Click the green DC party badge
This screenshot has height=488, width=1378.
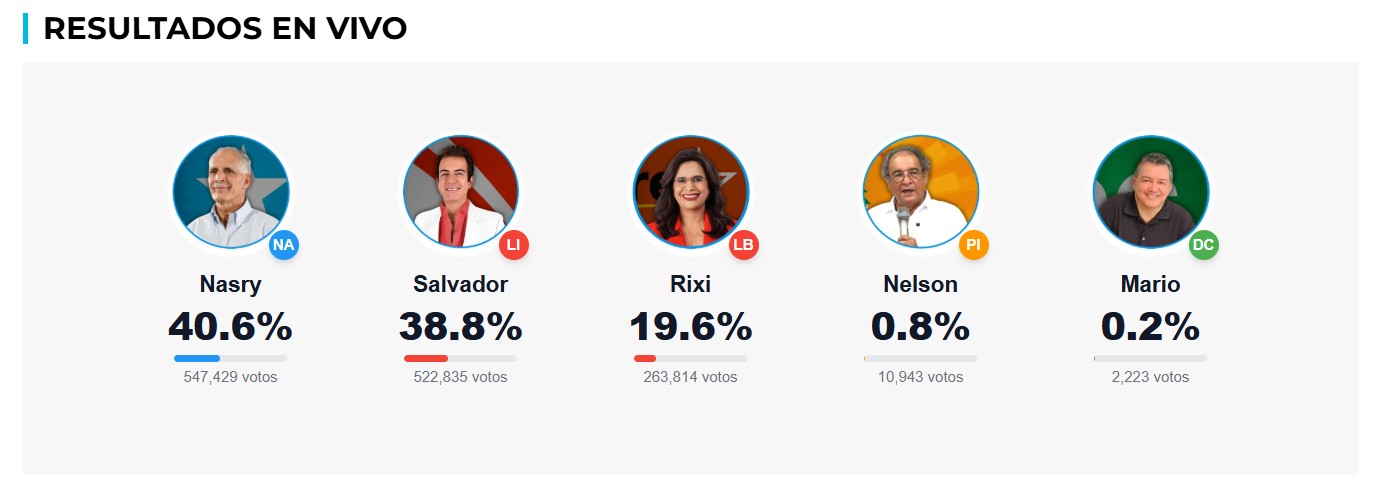pos(1204,245)
